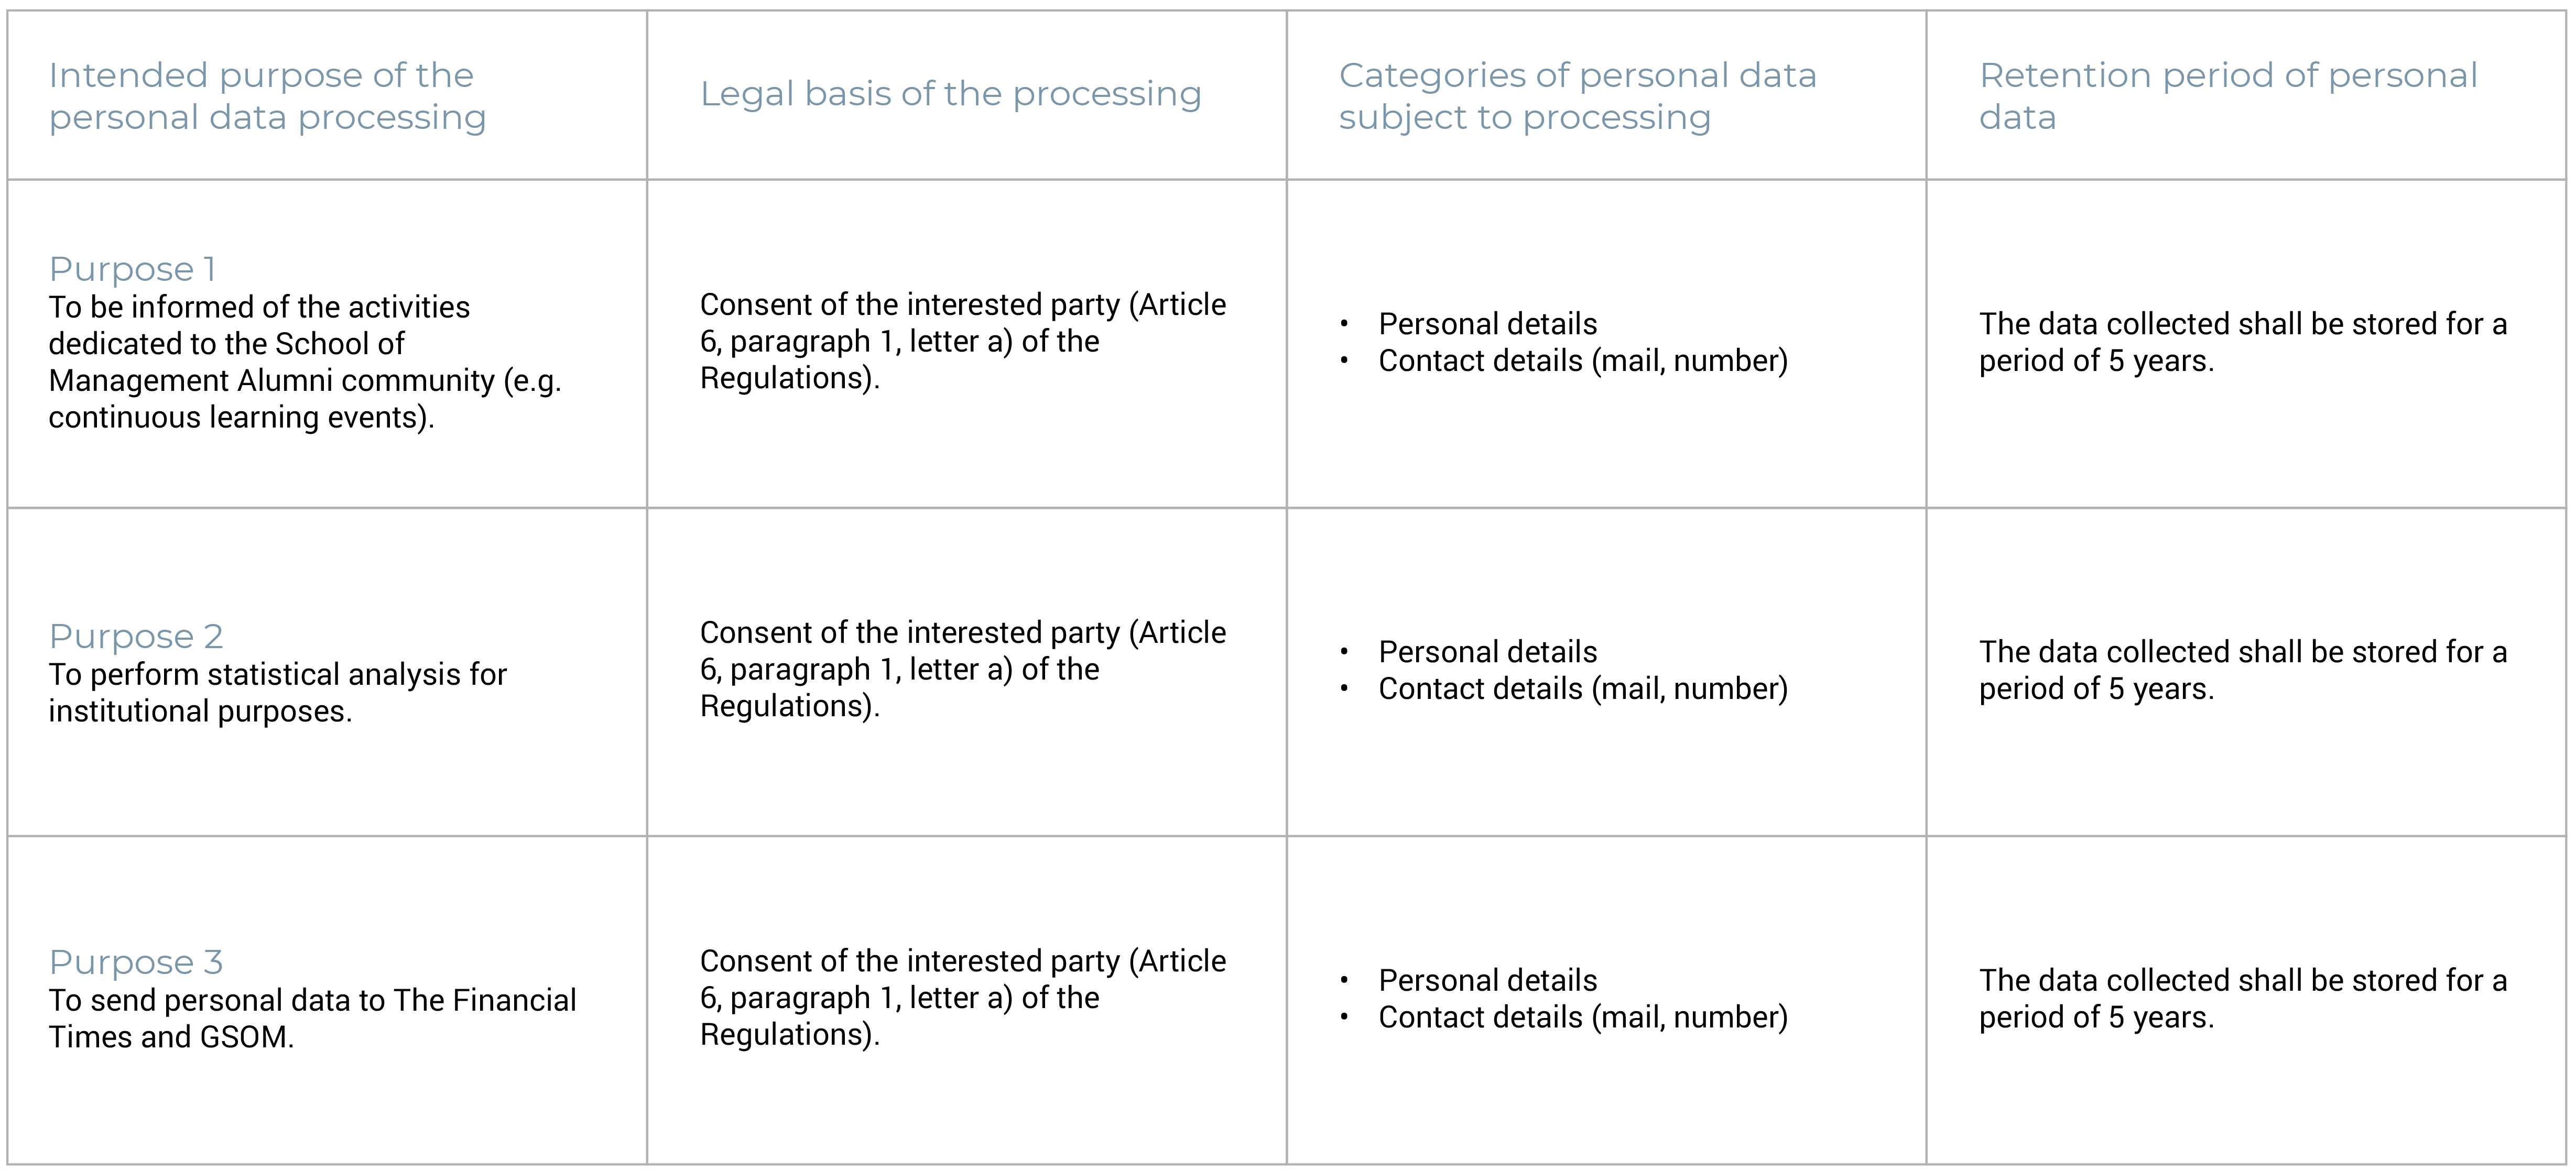Click 'To perform statistical analysis' description
The image size is (2576, 1171).
[x=277, y=693]
